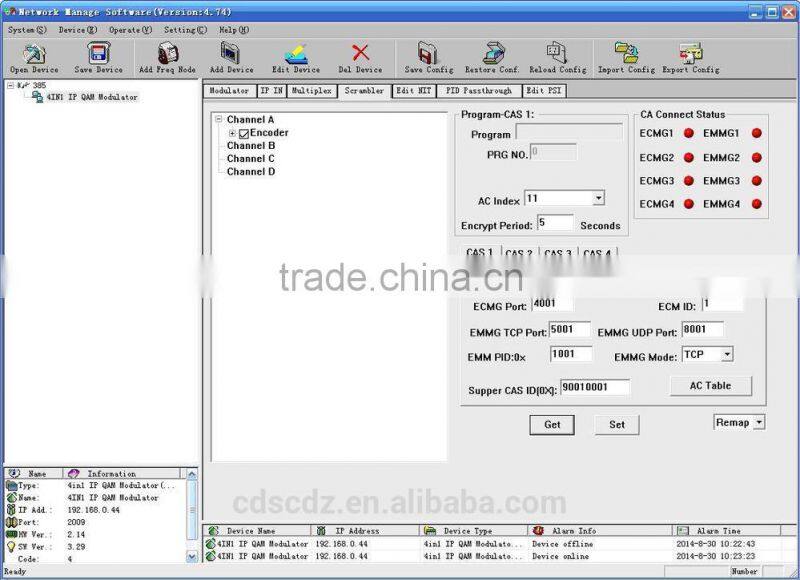Click the Add Freq Node icon

pyautogui.click(x=166, y=54)
